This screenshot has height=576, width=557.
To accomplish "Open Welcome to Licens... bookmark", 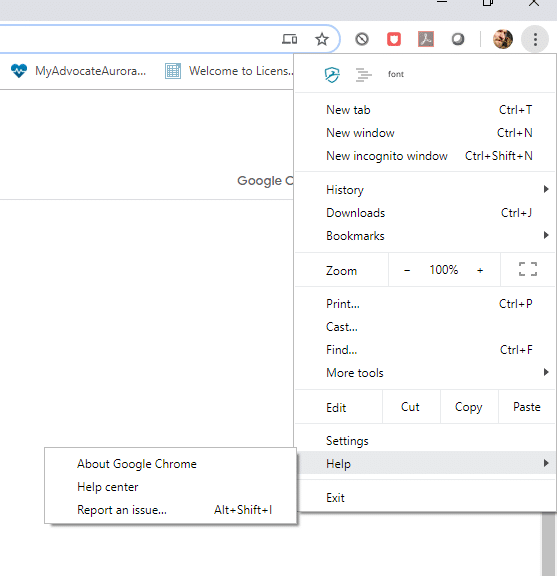I will (229, 71).
